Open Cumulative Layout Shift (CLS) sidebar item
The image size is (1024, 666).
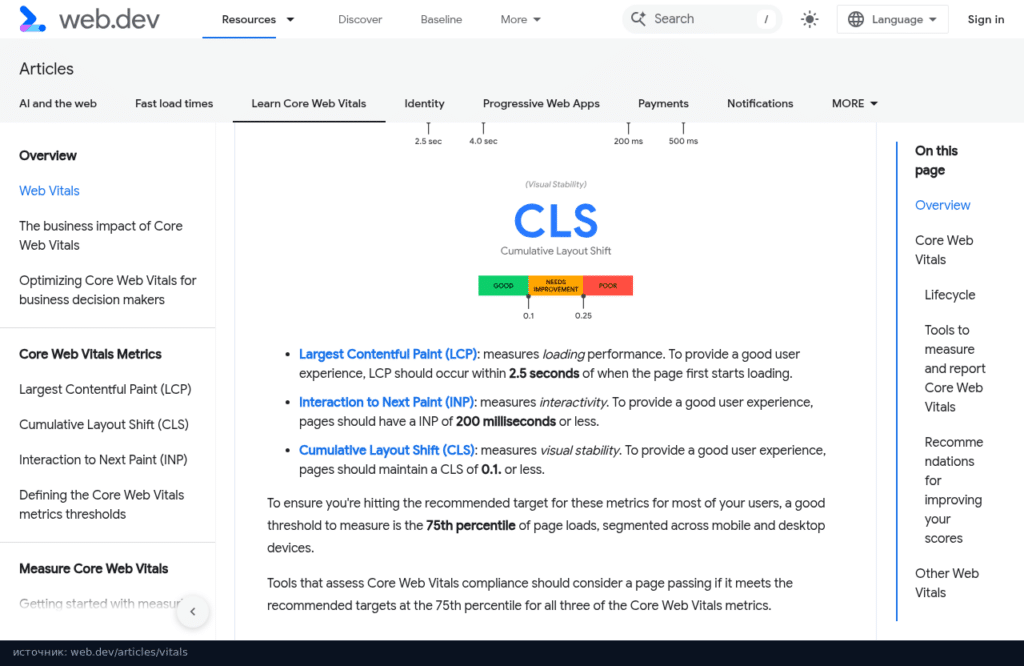104,424
